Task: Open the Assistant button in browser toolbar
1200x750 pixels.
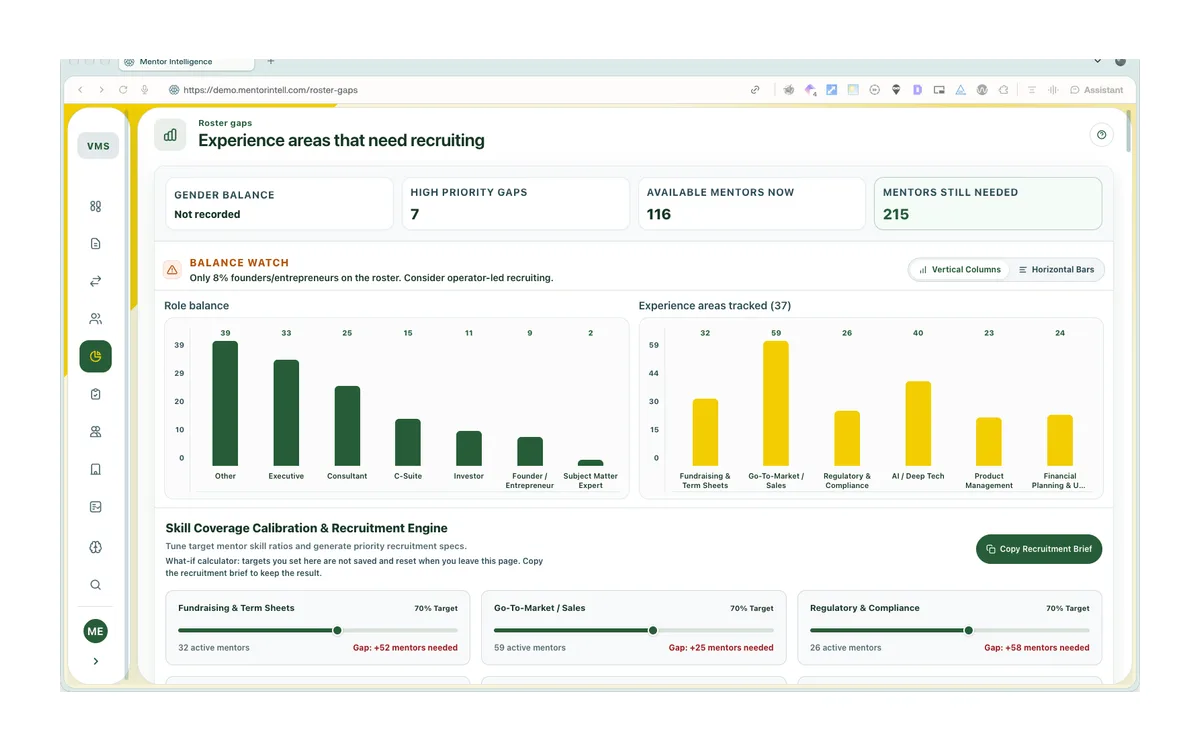Action: click(1097, 90)
